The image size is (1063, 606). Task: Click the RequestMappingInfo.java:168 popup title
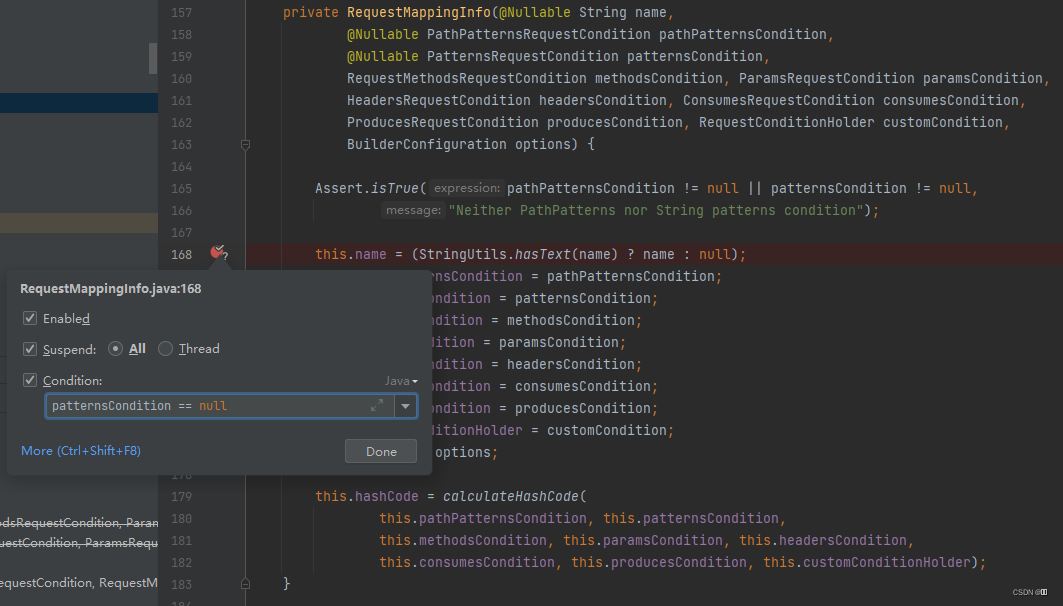(x=110, y=288)
